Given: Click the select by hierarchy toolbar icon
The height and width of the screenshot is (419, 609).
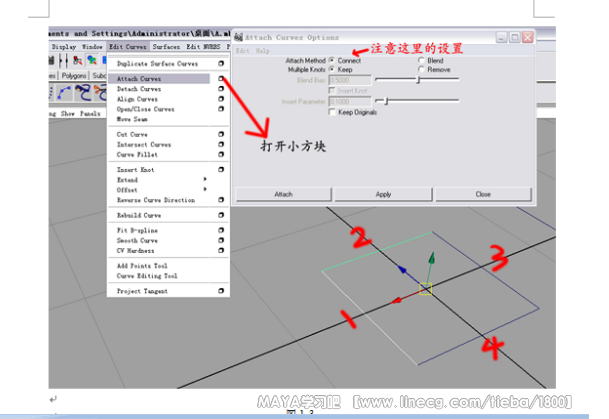Looking at the screenshot, I should pyautogui.click(x=78, y=60).
